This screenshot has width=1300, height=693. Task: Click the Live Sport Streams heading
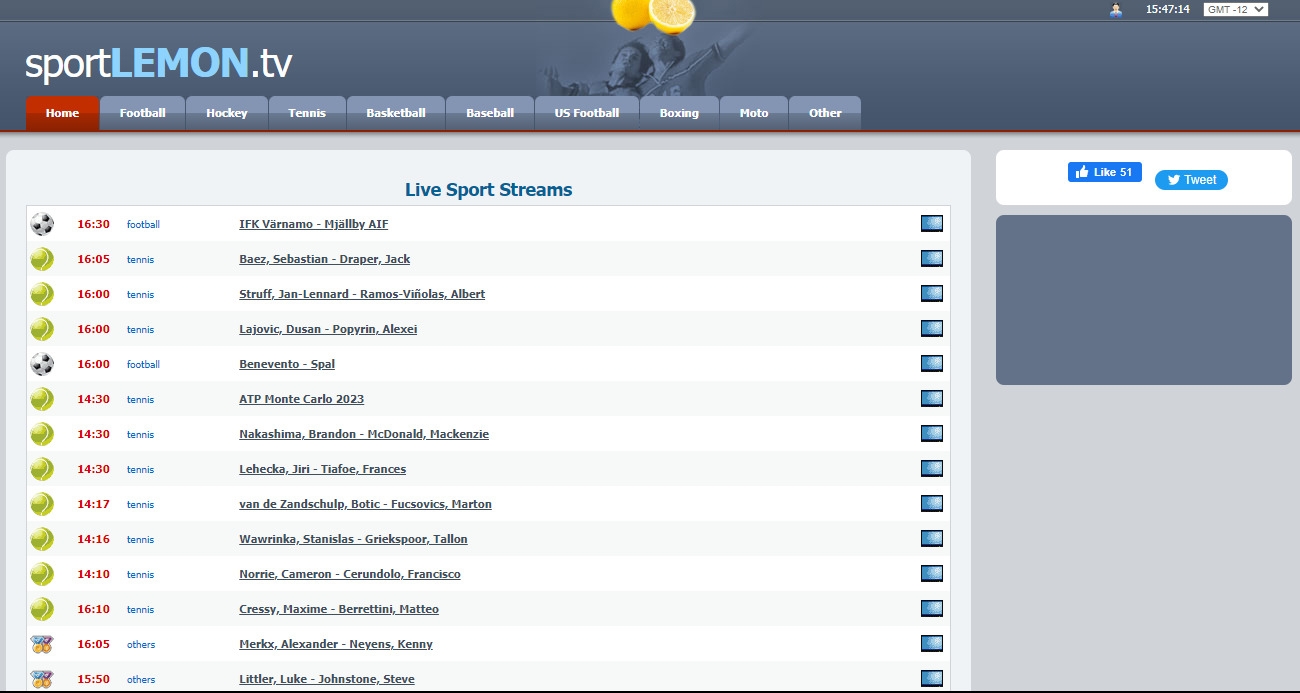pos(489,189)
